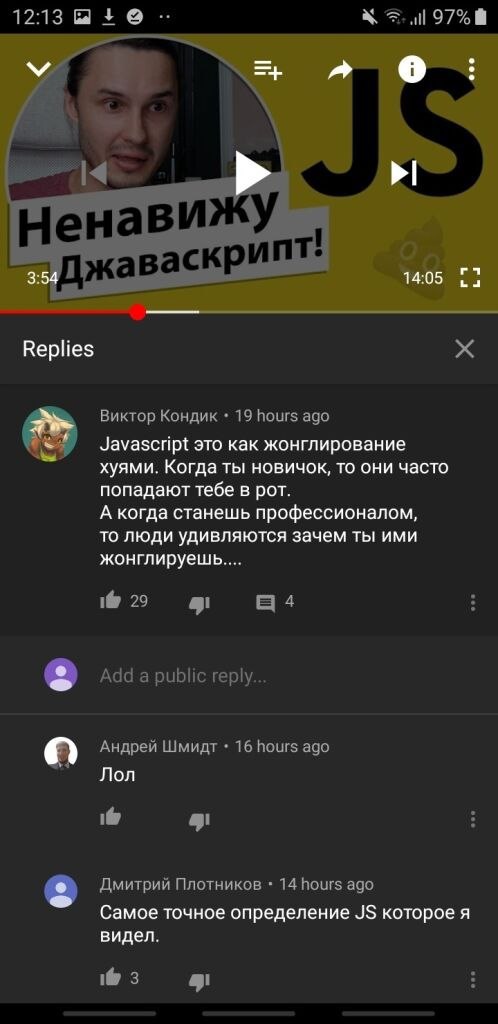Image resolution: width=498 pixels, height=1024 pixels.
Task: Open the player overflow menu
Action: [471, 69]
